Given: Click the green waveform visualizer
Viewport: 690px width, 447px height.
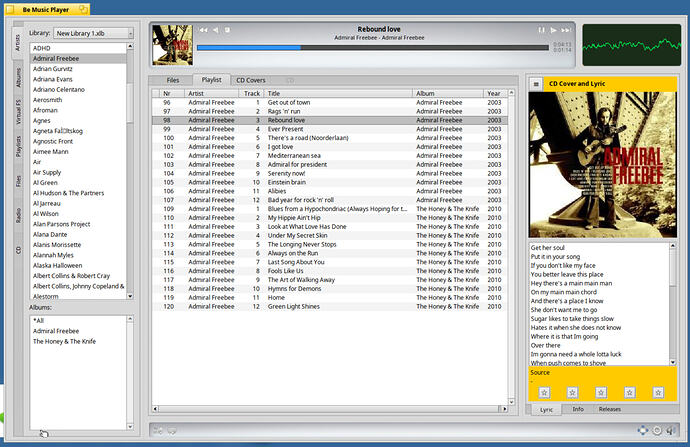Looking at the screenshot, I should point(631,45).
